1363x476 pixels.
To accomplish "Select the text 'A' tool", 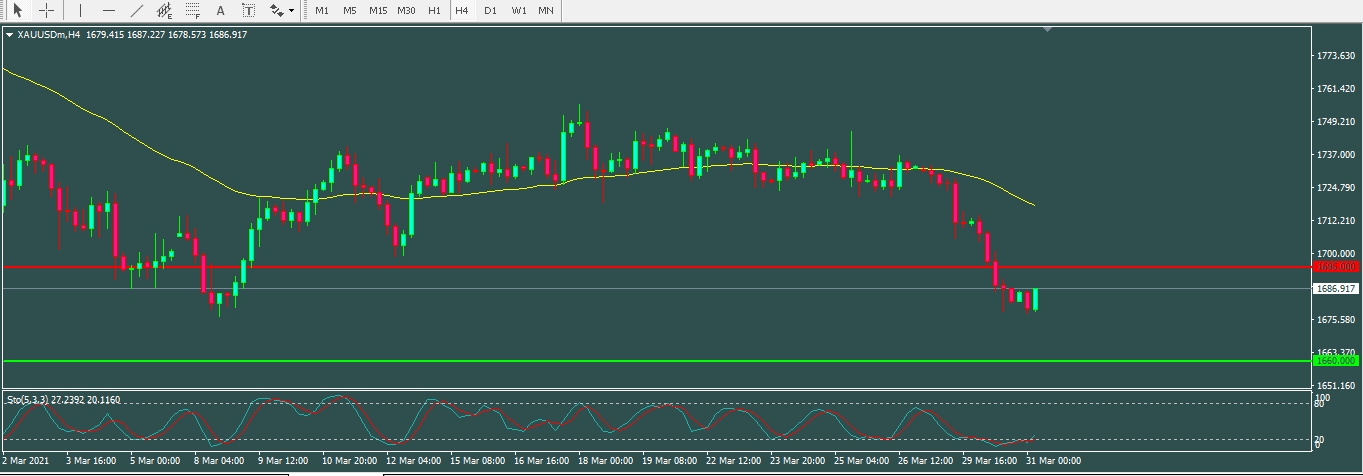I will pyautogui.click(x=221, y=10).
